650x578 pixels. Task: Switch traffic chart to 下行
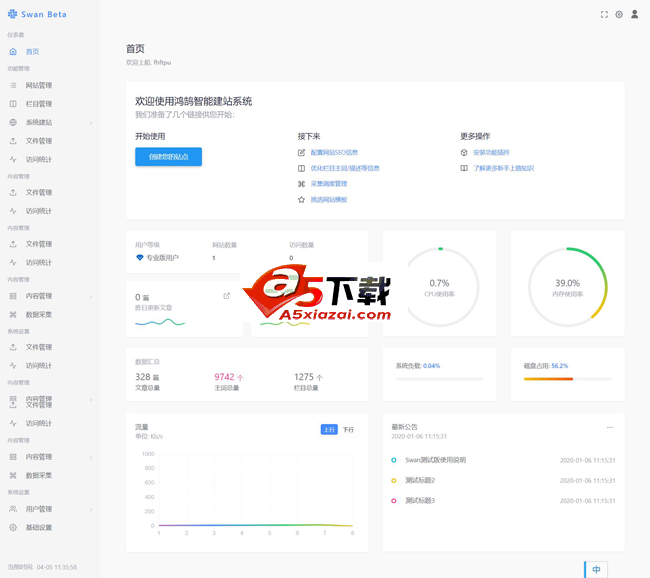point(348,430)
